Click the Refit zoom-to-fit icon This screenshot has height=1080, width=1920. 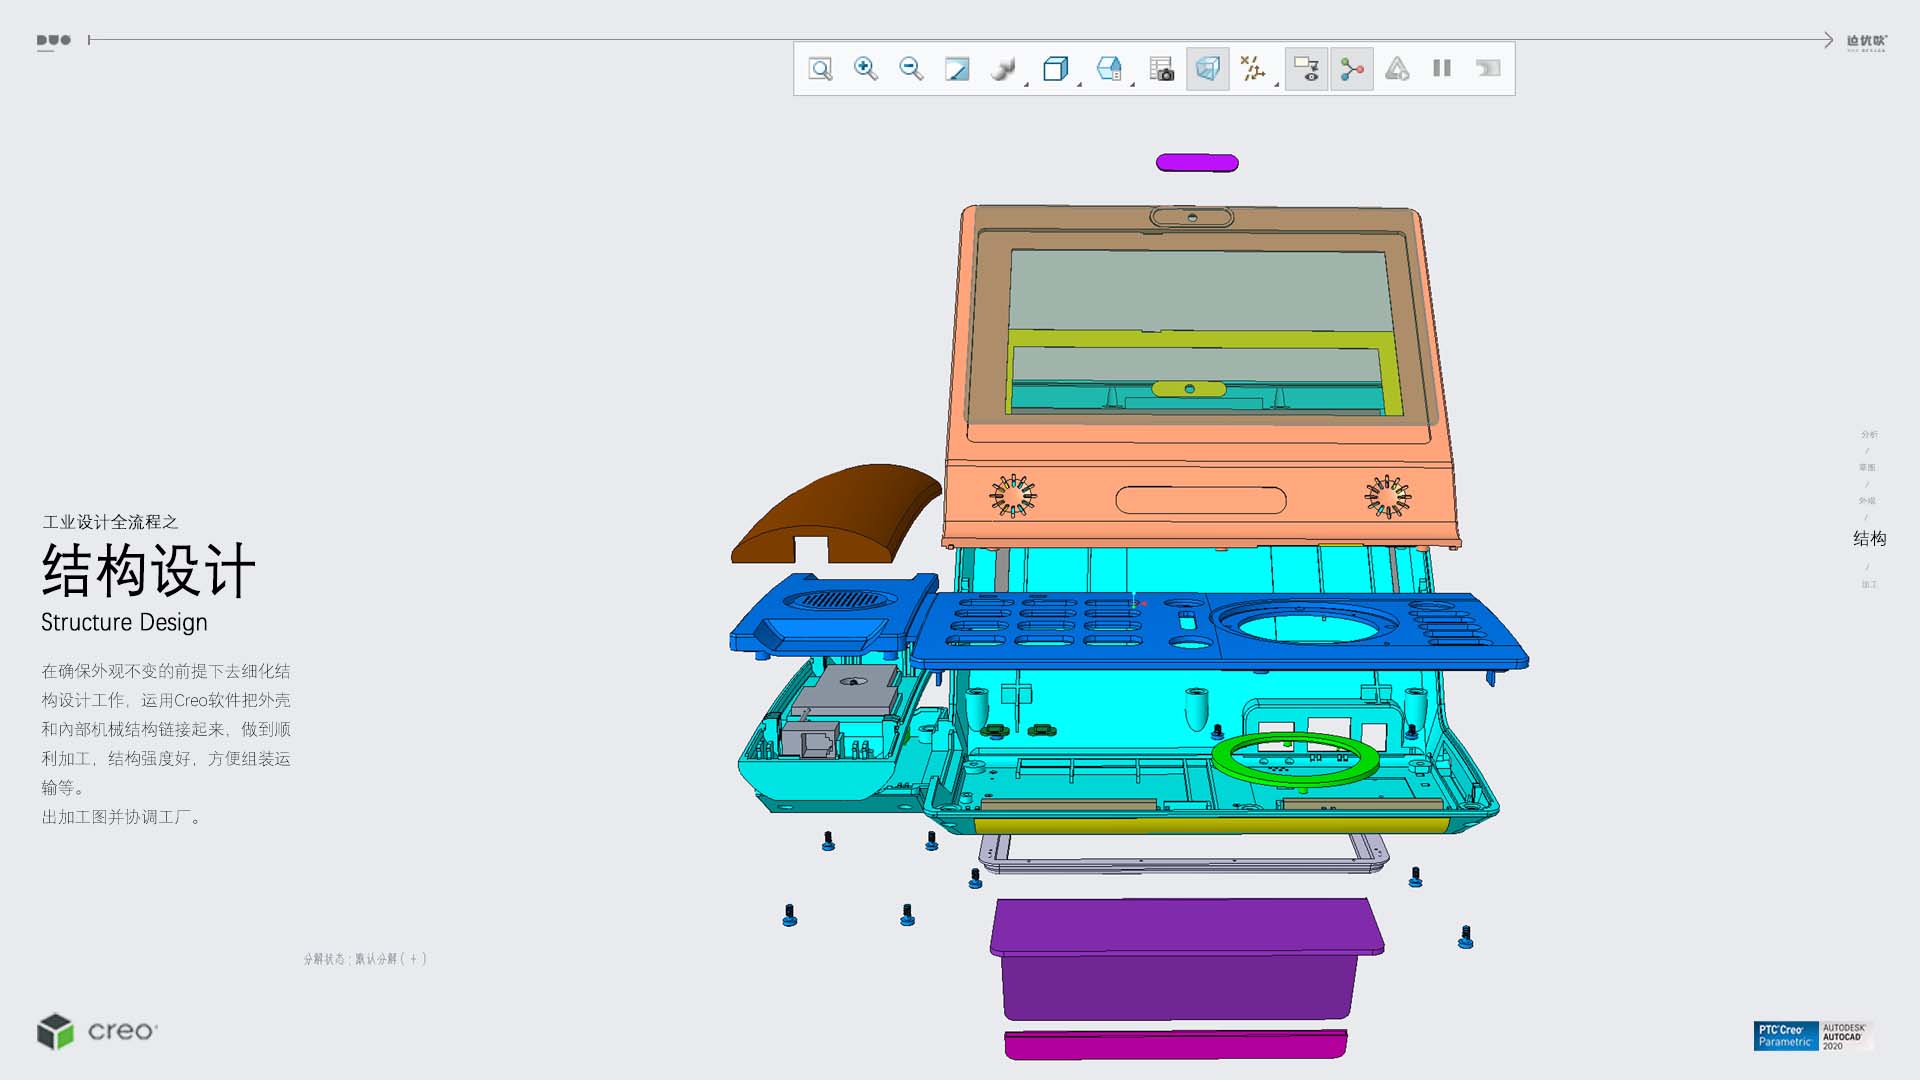click(x=820, y=69)
